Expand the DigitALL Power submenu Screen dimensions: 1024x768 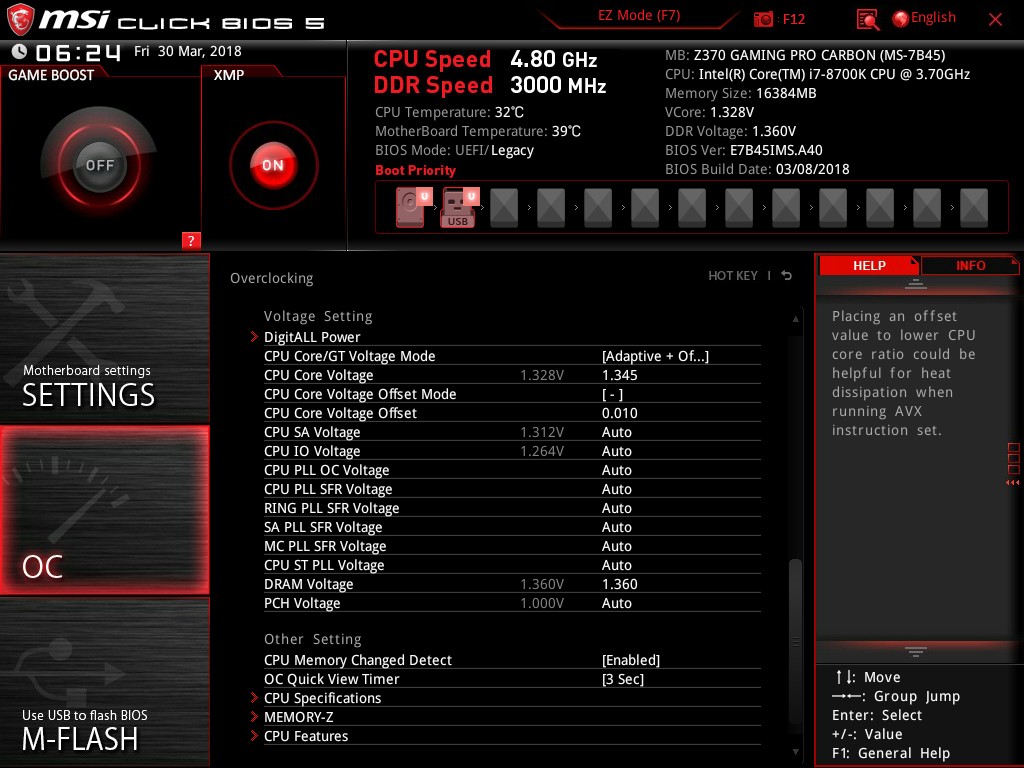(312, 337)
